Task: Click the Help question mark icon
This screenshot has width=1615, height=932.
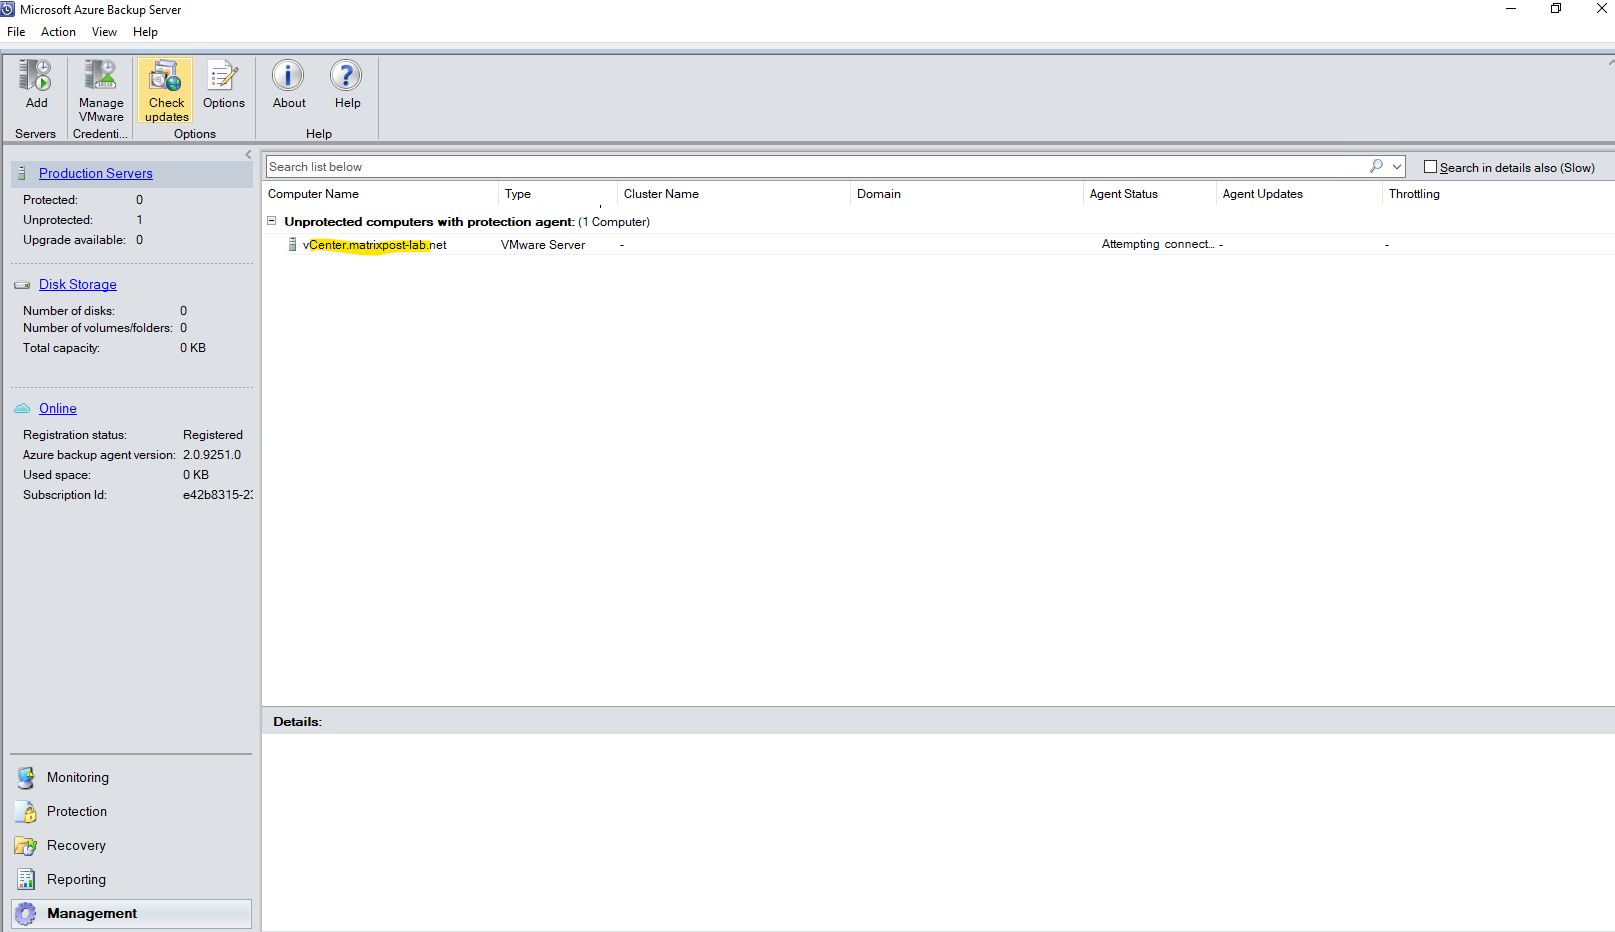Action: (346, 76)
